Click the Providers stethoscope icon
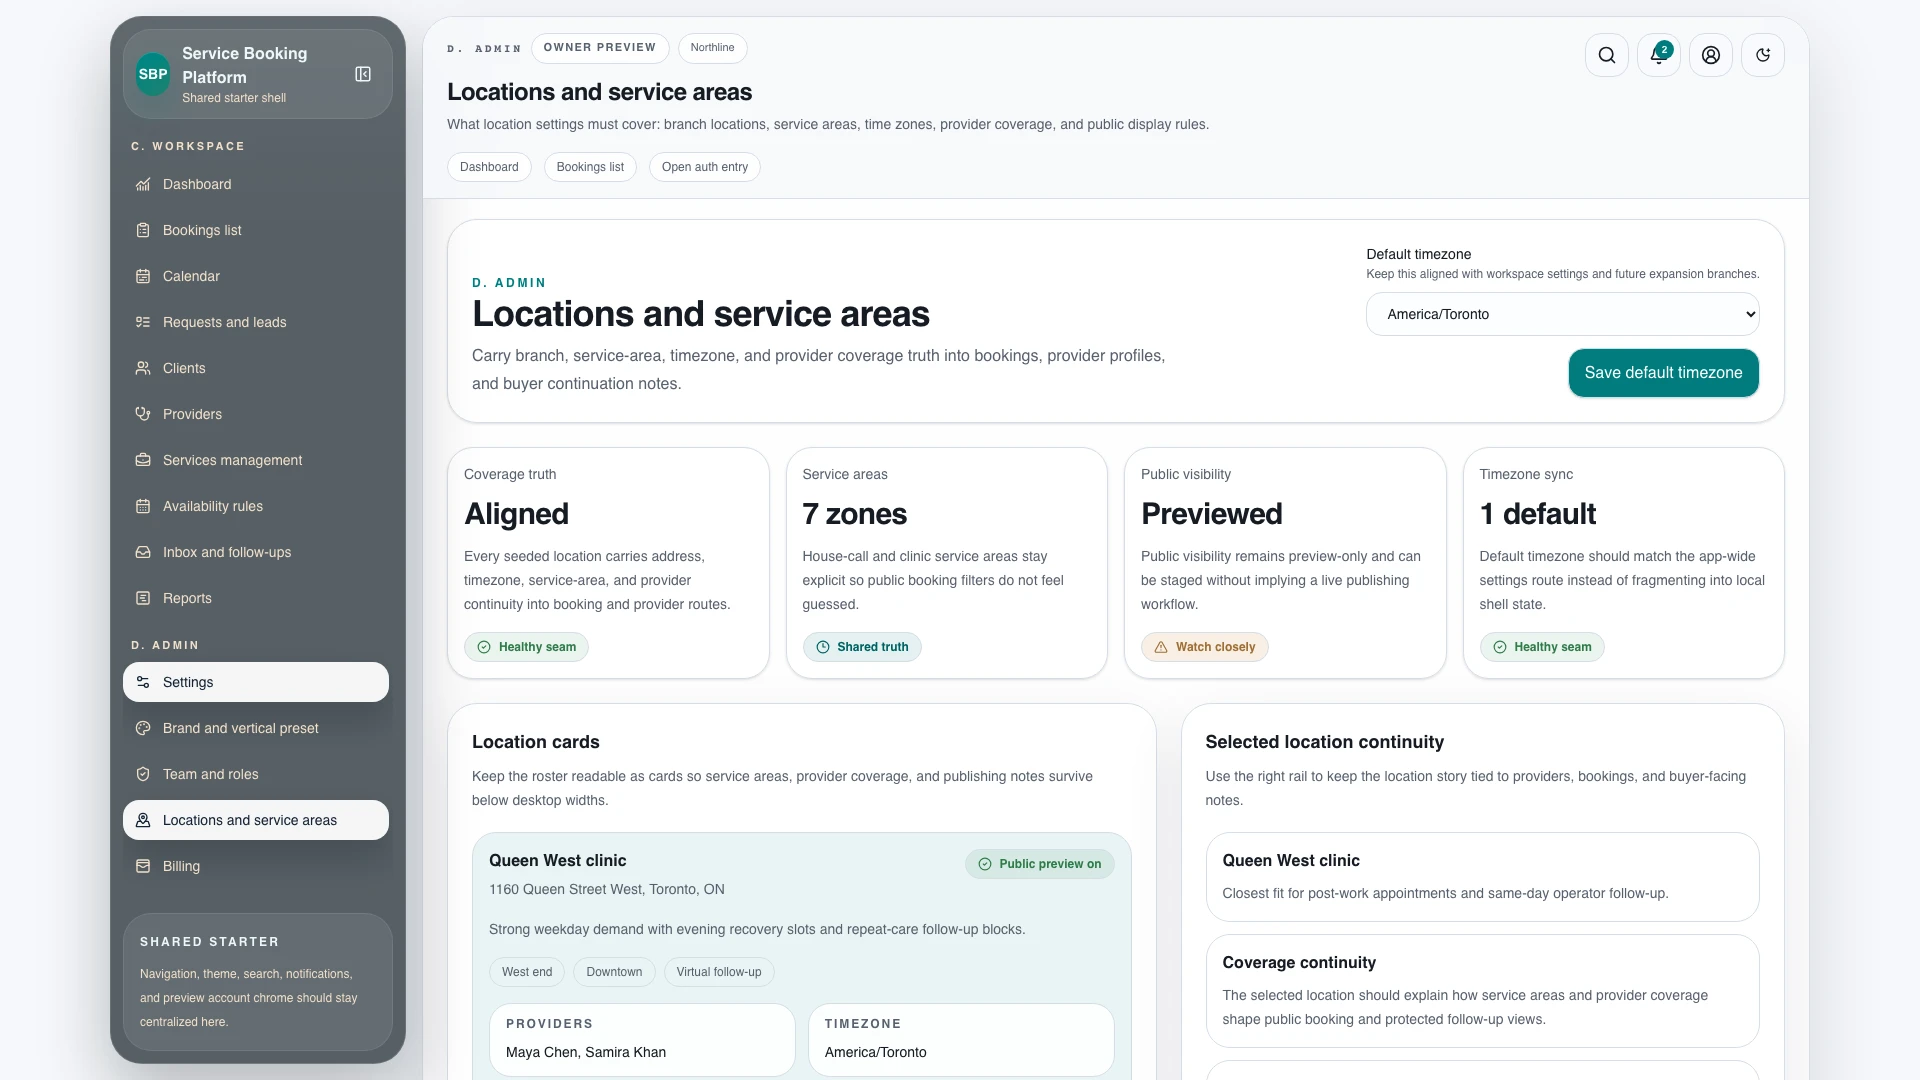The width and height of the screenshot is (1920, 1080). 143,414
